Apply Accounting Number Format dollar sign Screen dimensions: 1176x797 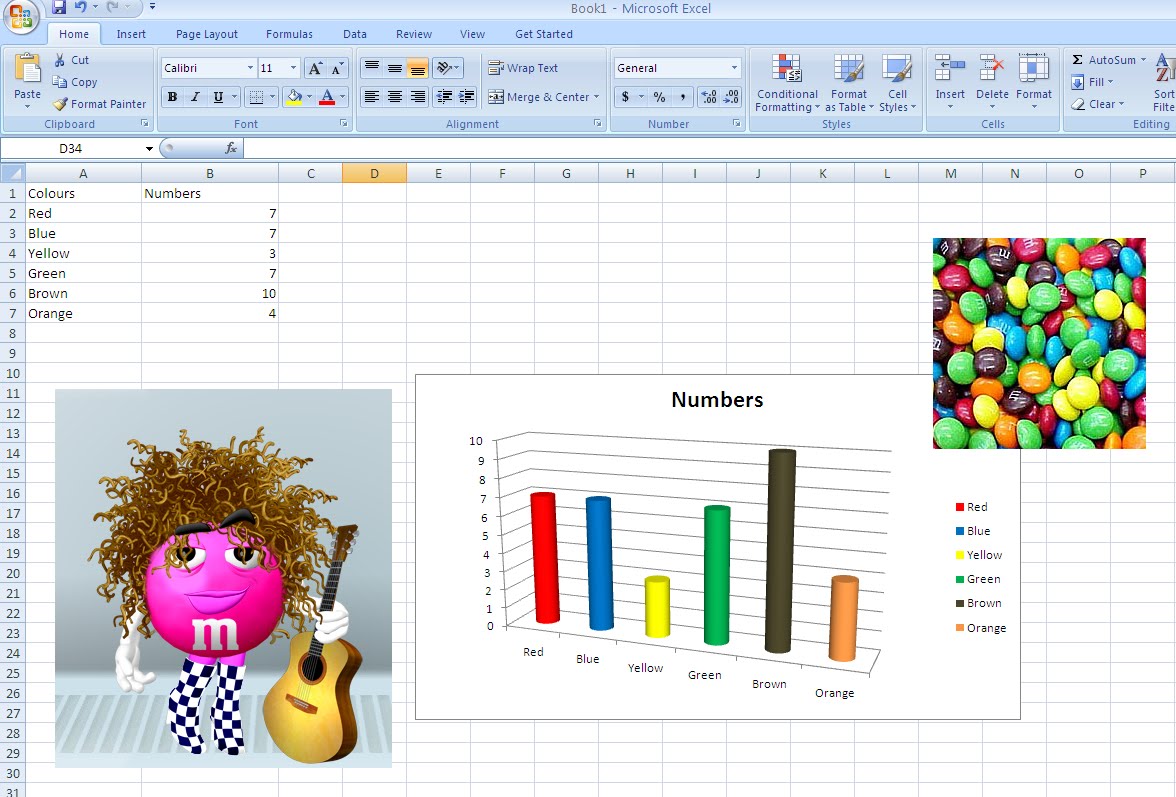point(626,97)
